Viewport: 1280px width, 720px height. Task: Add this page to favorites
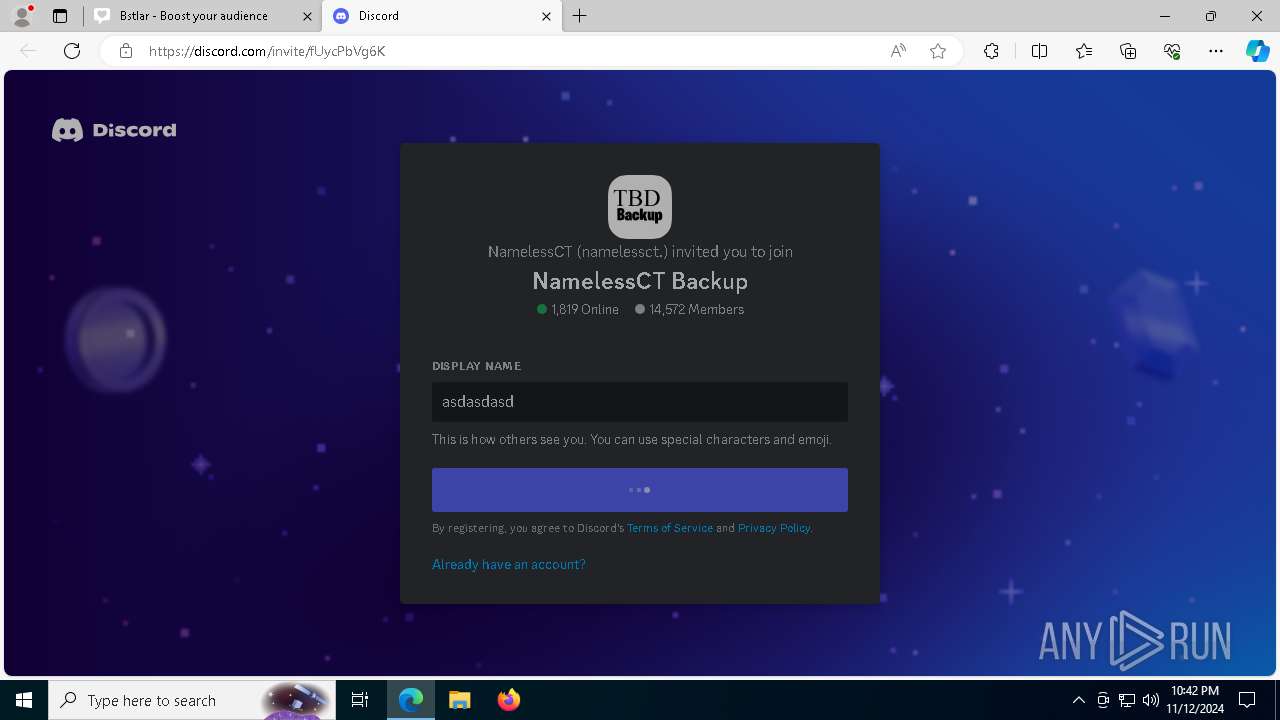(x=938, y=51)
